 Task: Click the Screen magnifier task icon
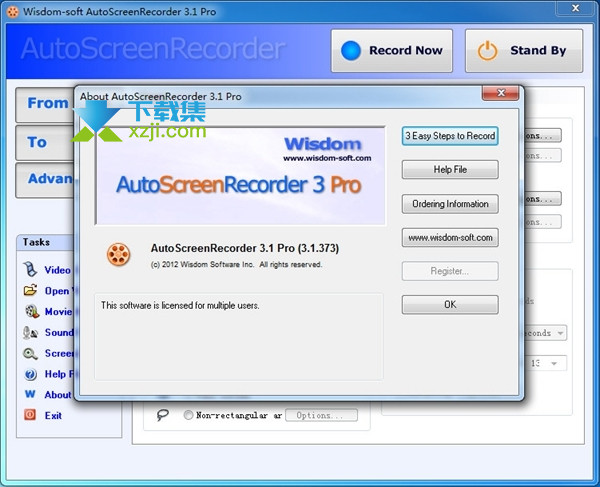[30, 353]
